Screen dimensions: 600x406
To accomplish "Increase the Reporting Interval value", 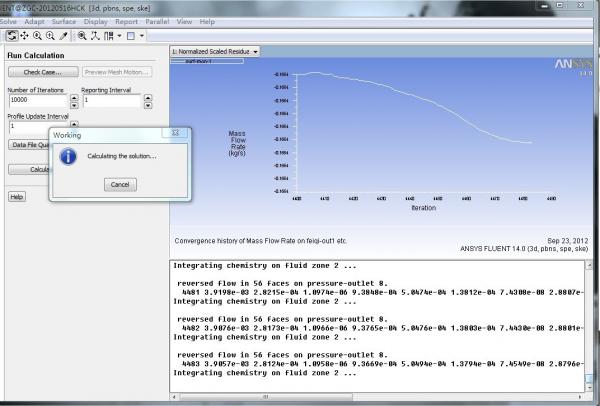I will point(148,98).
